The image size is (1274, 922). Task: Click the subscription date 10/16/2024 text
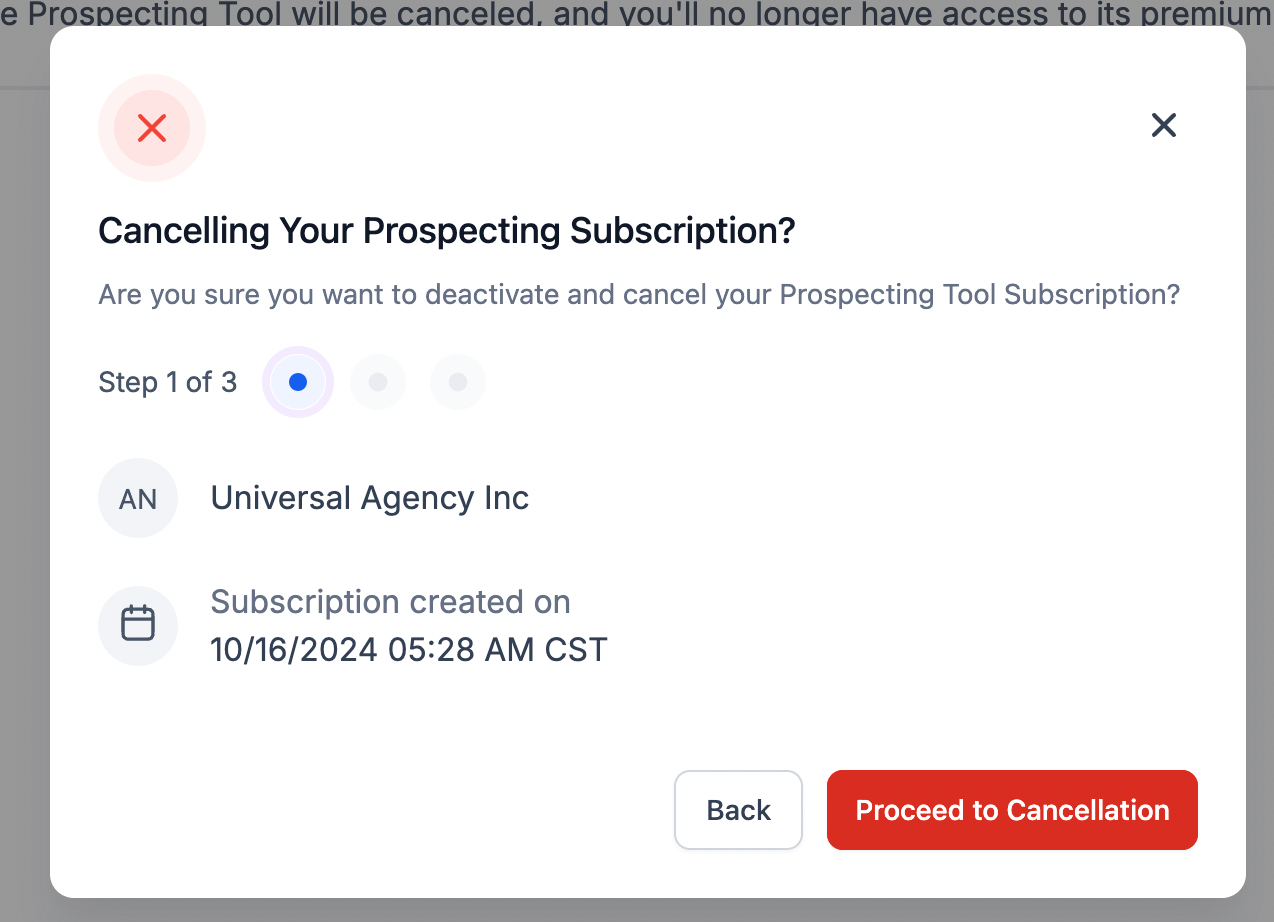(x=409, y=650)
